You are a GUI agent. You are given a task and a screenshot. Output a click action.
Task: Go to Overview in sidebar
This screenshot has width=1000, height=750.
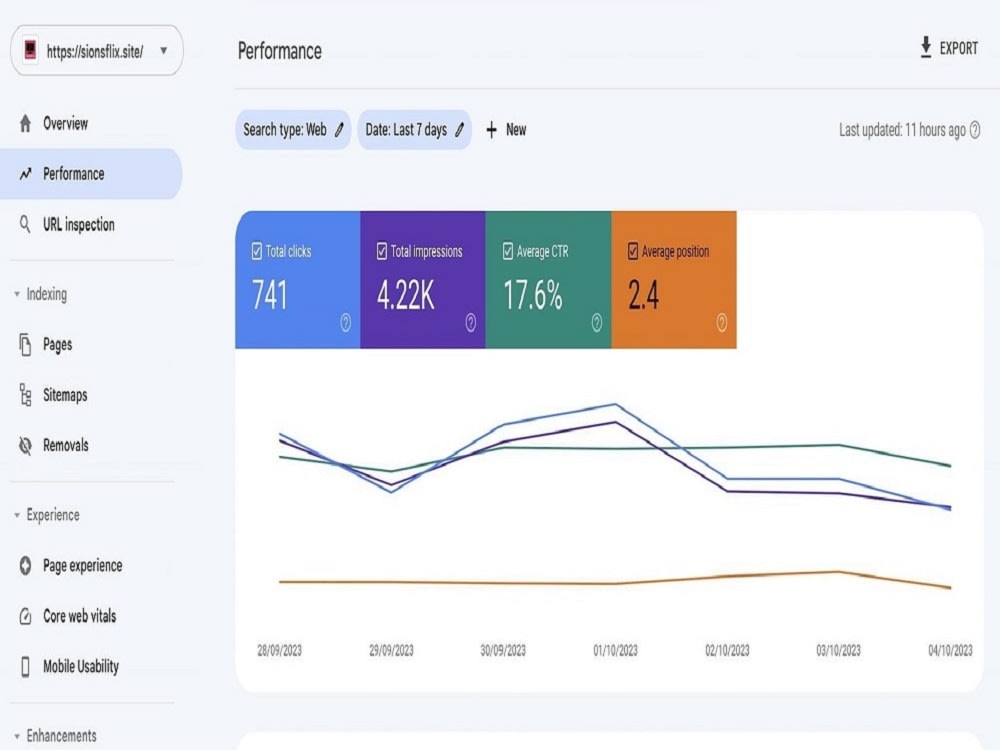pyautogui.click(x=91, y=123)
